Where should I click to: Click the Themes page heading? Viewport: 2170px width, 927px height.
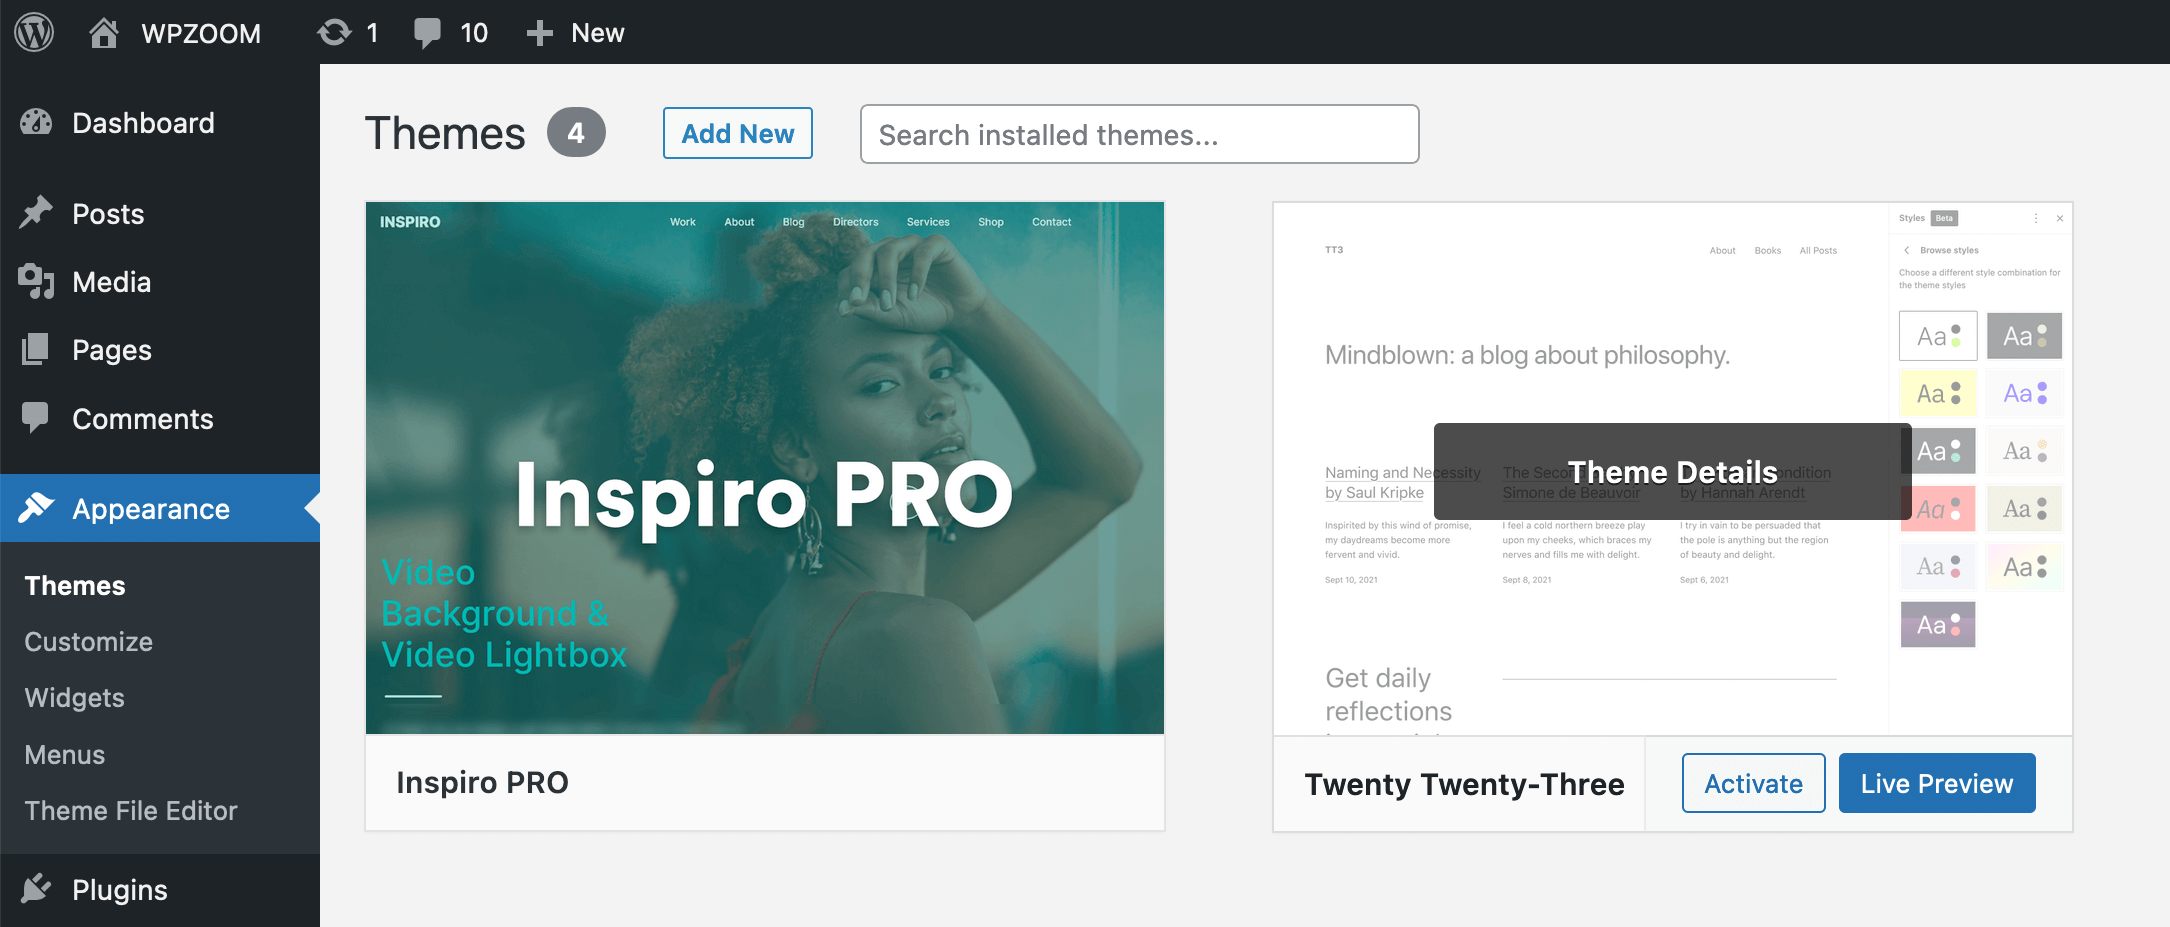445,133
